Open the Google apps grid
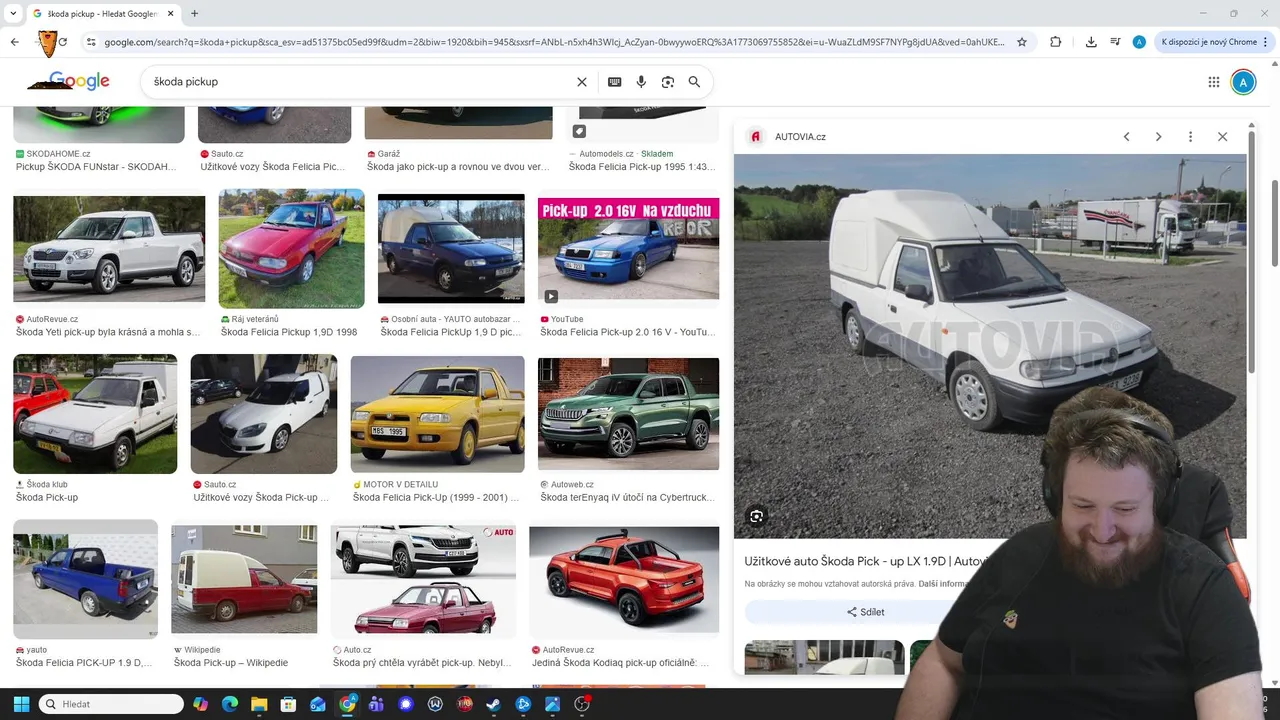1280x720 pixels. 1213,82
